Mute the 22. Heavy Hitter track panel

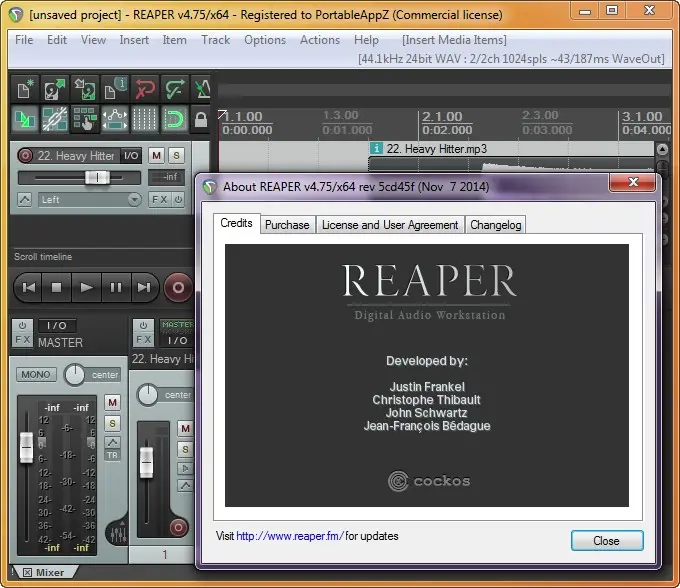point(157,156)
